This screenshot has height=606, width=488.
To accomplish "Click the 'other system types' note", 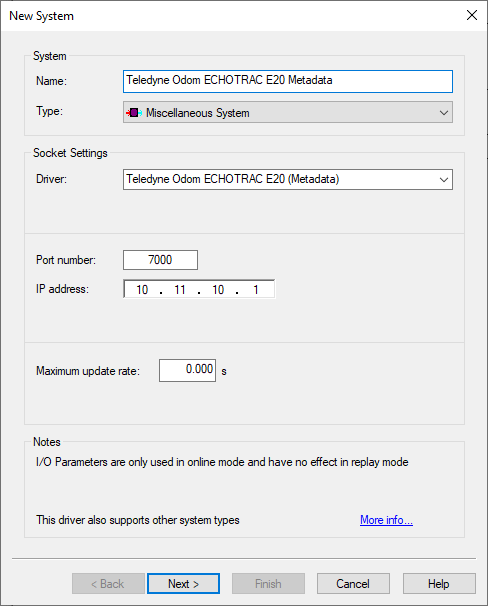I will point(138,520).
